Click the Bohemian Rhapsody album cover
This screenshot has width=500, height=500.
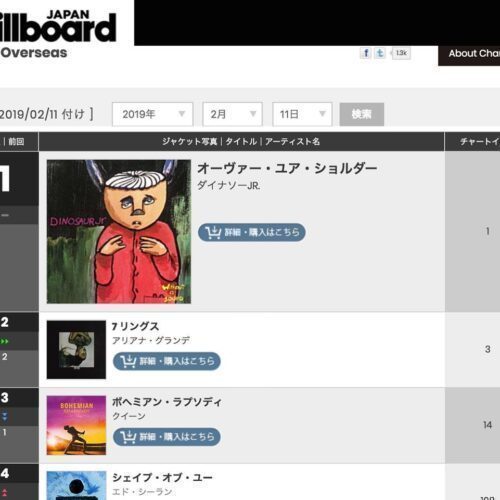tap(76, 425)
